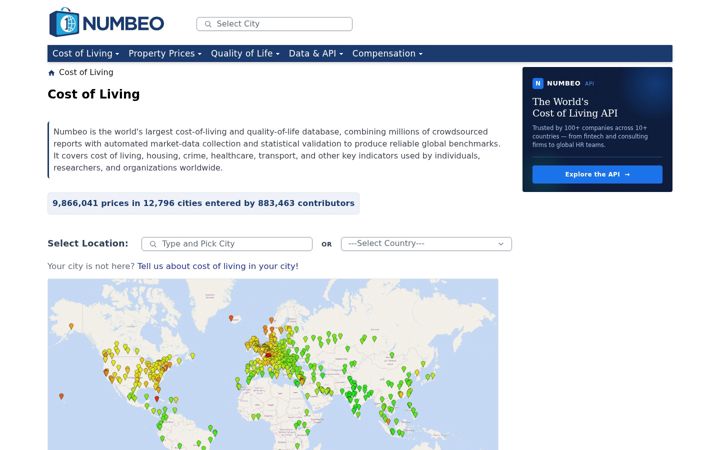Click the Cost of Living breadcrumb link
The height and width of the screenshot is (450, 720).
tap(86, 72)
